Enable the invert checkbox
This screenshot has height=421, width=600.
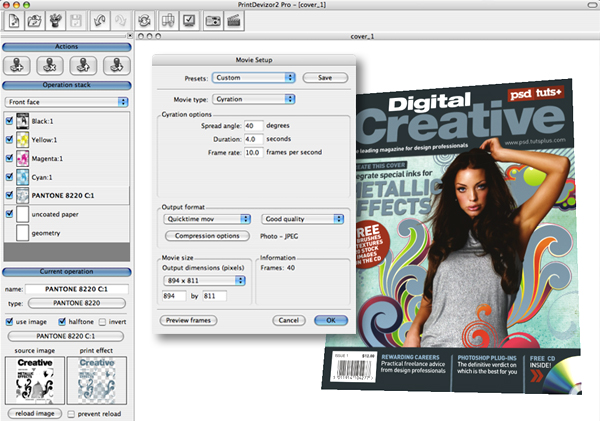102,322
